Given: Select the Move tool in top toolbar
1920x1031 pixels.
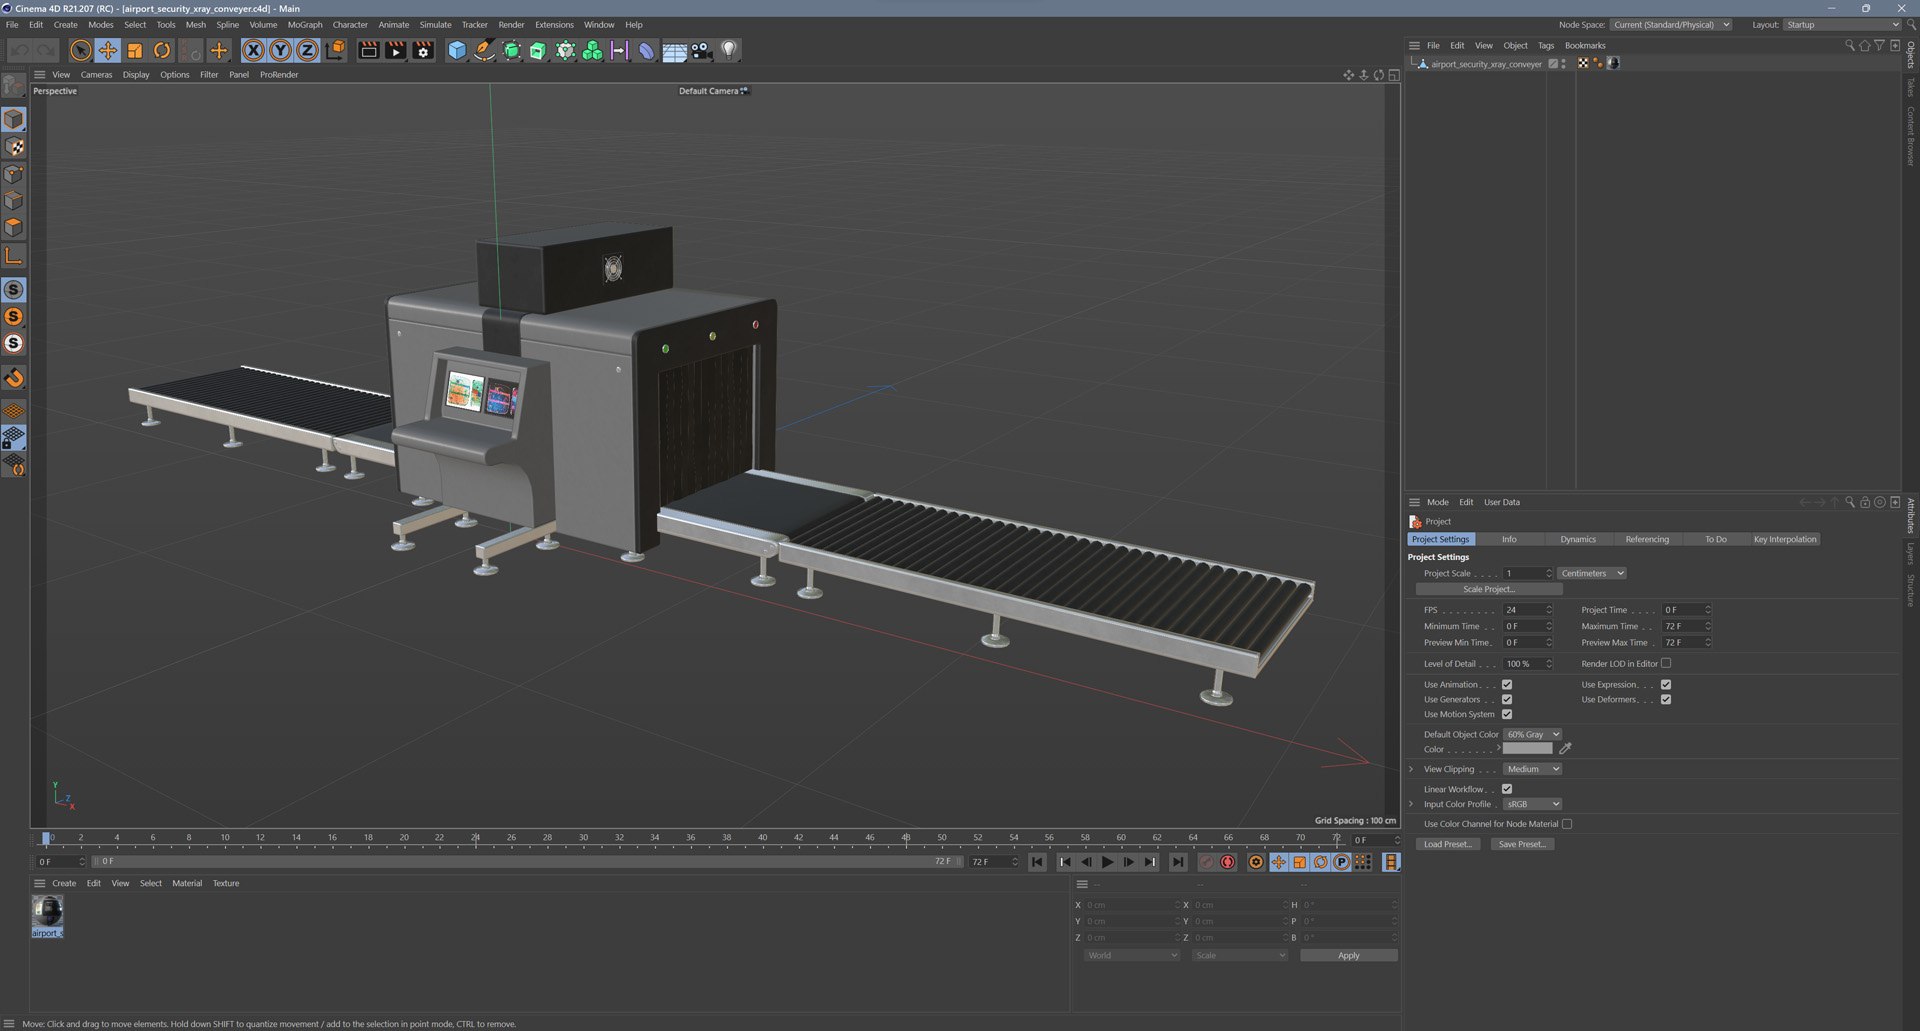Looking at the screenshot, I should pos(108,50).
